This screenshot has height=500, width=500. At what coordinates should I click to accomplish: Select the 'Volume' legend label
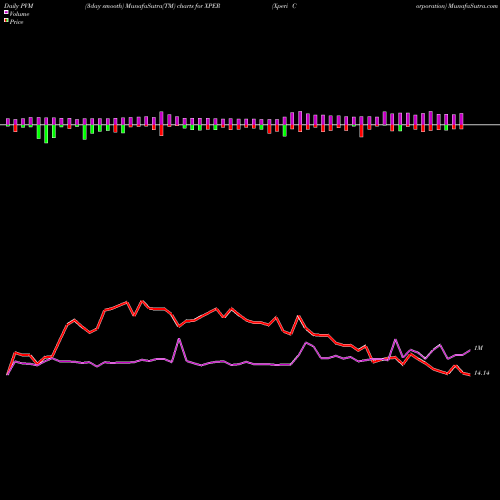pos(19,14)
